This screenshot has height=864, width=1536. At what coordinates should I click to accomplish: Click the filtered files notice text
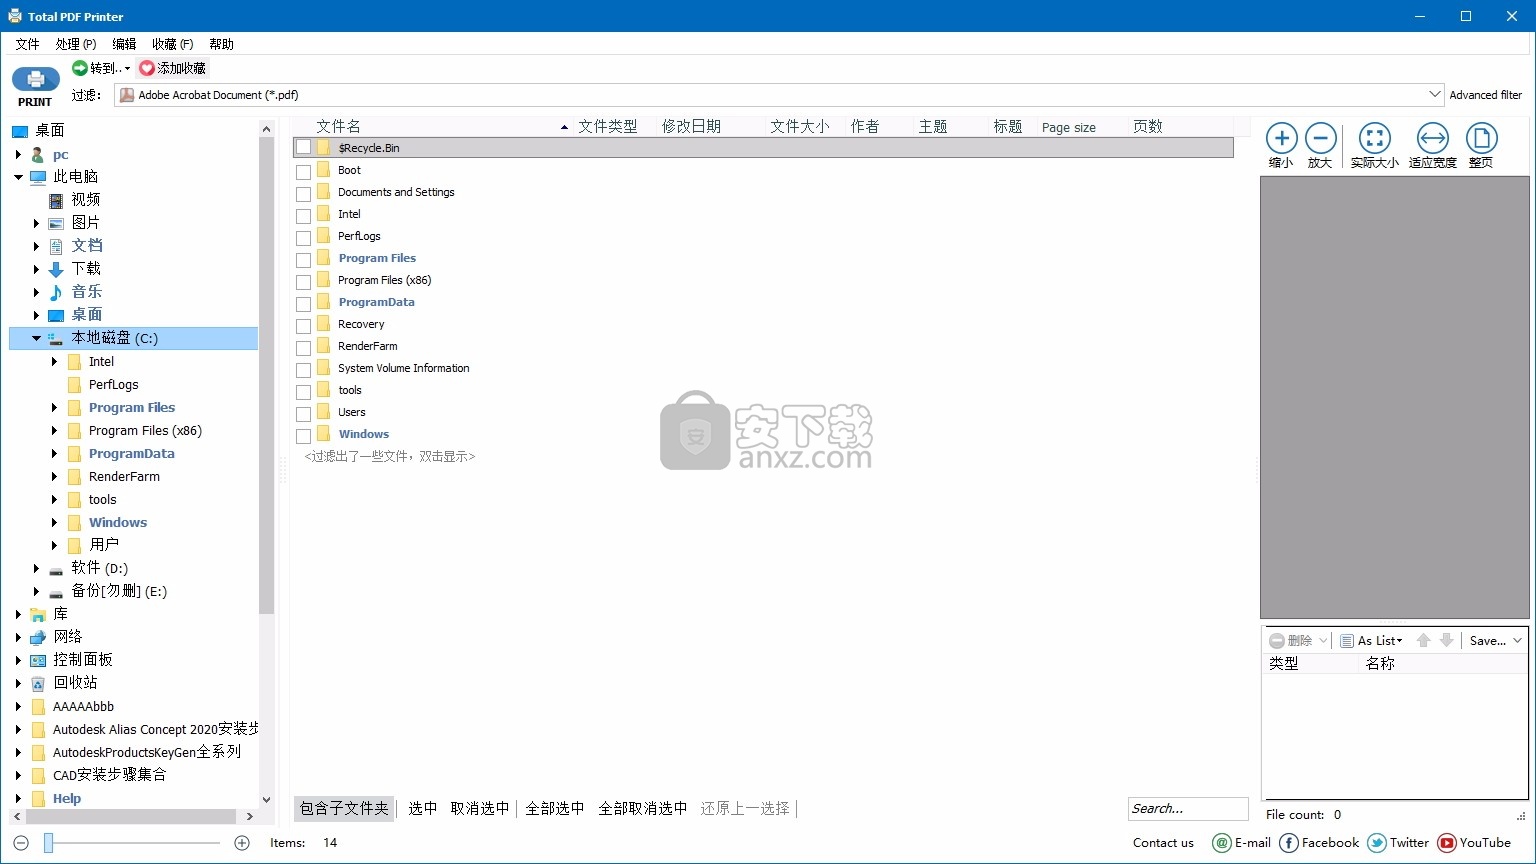[390, 456]
